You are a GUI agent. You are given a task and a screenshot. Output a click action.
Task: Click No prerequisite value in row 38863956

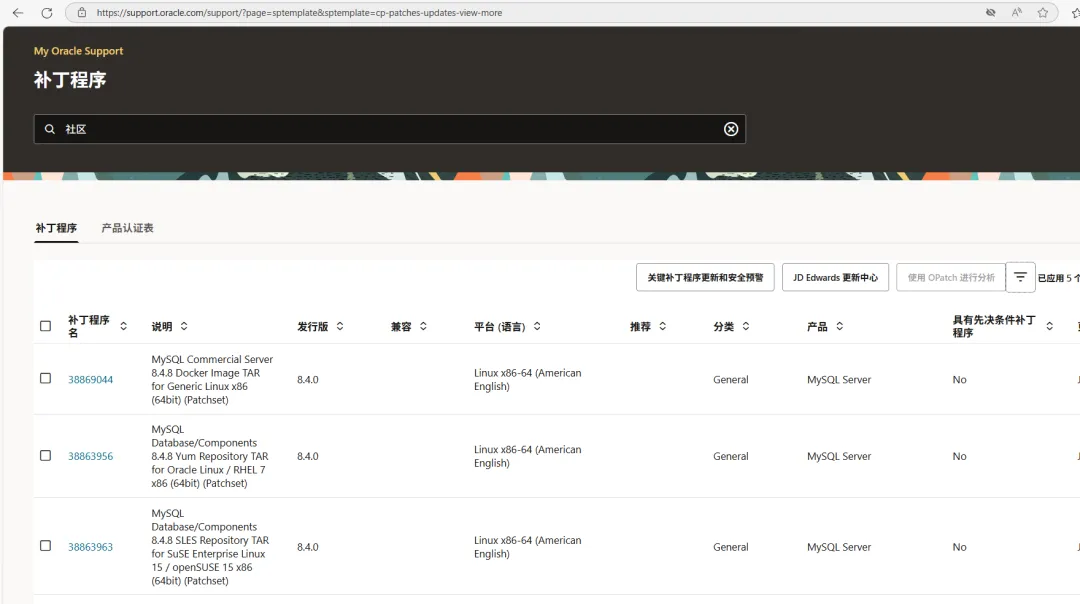959,456
